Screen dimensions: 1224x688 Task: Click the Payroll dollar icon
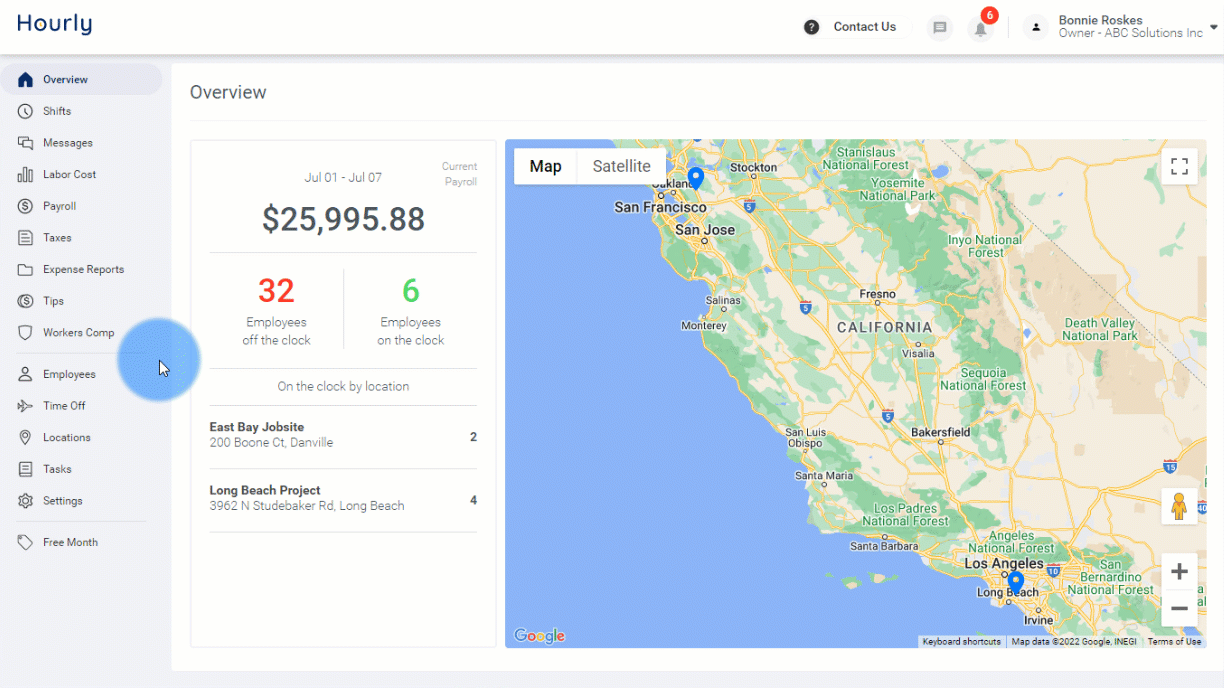(x=25, y=206)
